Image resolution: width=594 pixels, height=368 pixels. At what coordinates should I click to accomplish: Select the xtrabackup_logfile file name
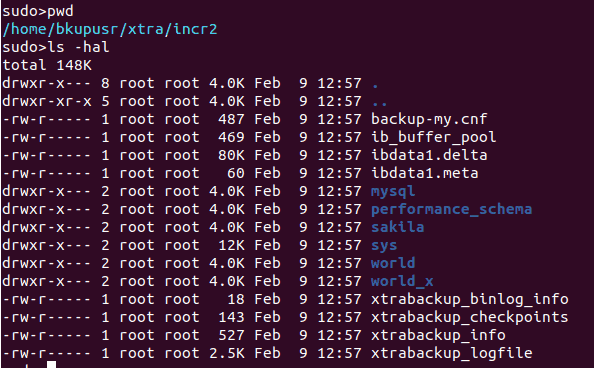452,353
